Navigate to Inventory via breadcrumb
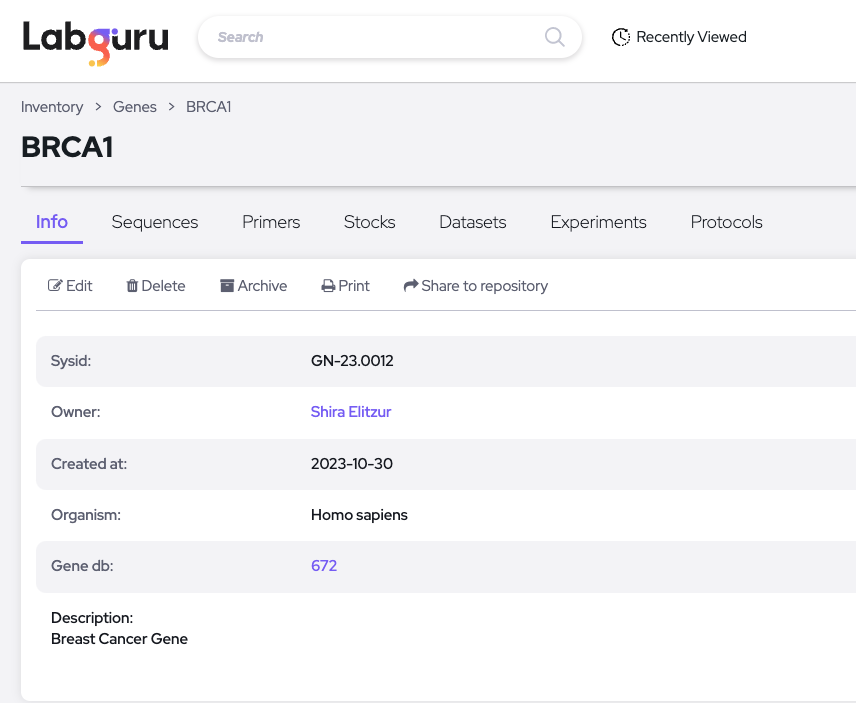The height and width of the screenshot is (703, 856). (x=52, y=106)
